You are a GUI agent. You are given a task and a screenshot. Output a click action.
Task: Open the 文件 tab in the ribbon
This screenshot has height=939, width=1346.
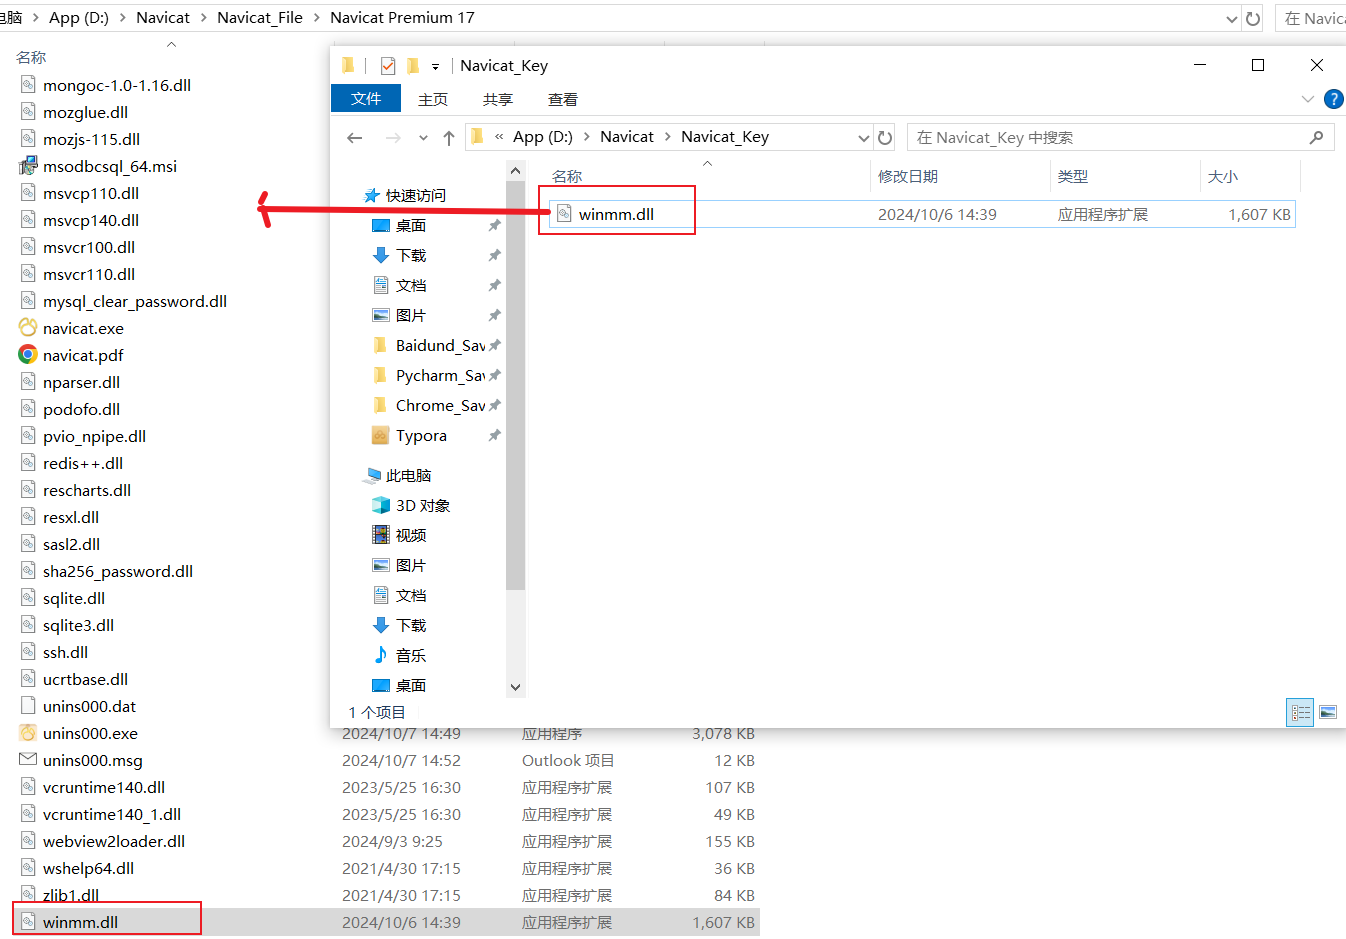[366, 98]
